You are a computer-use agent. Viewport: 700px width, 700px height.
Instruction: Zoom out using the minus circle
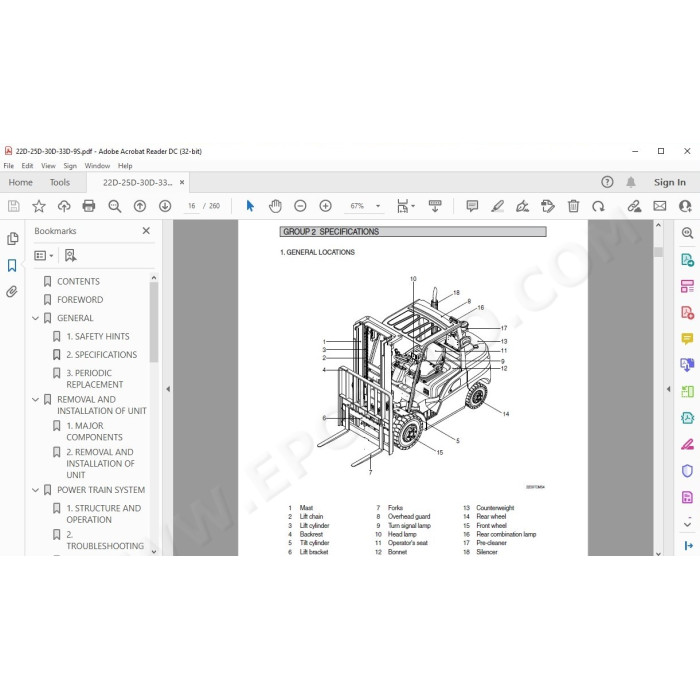[x=300, y=206]
